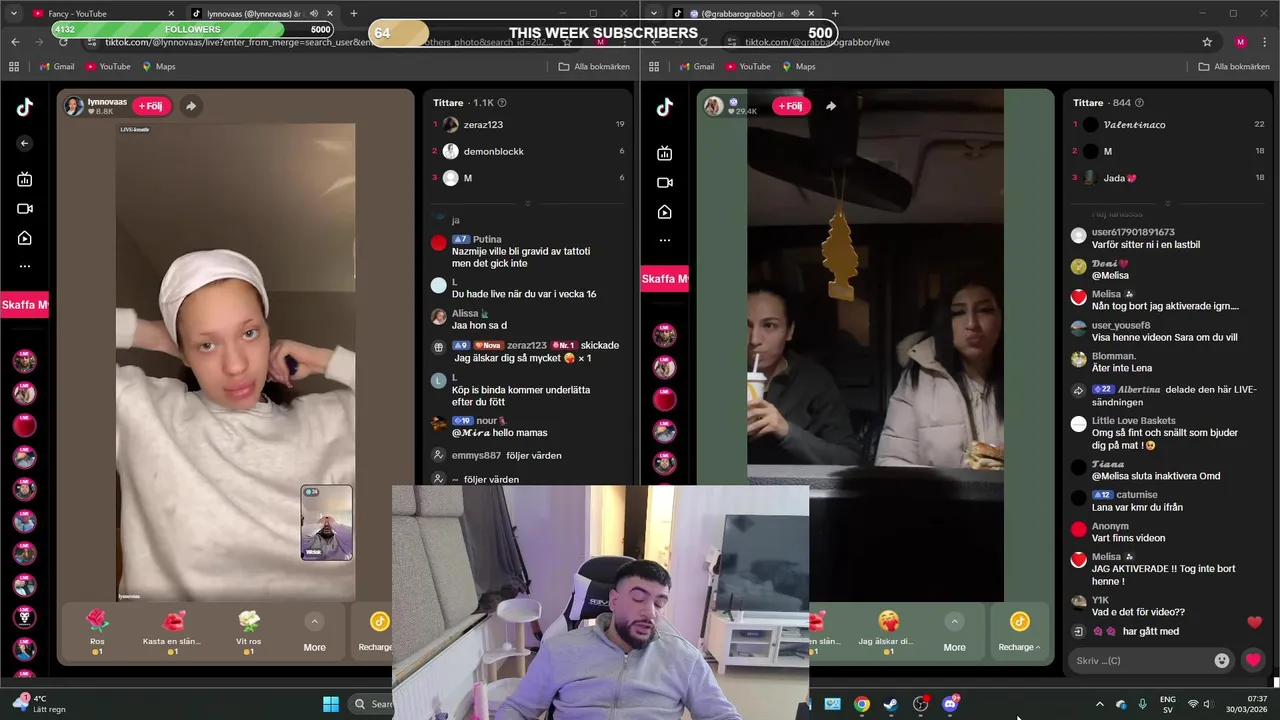This screenshot has height=720, width=1280.
Task: Open three-dots menu in right TikTok sidebar
Action: click(x=665, y=240)
